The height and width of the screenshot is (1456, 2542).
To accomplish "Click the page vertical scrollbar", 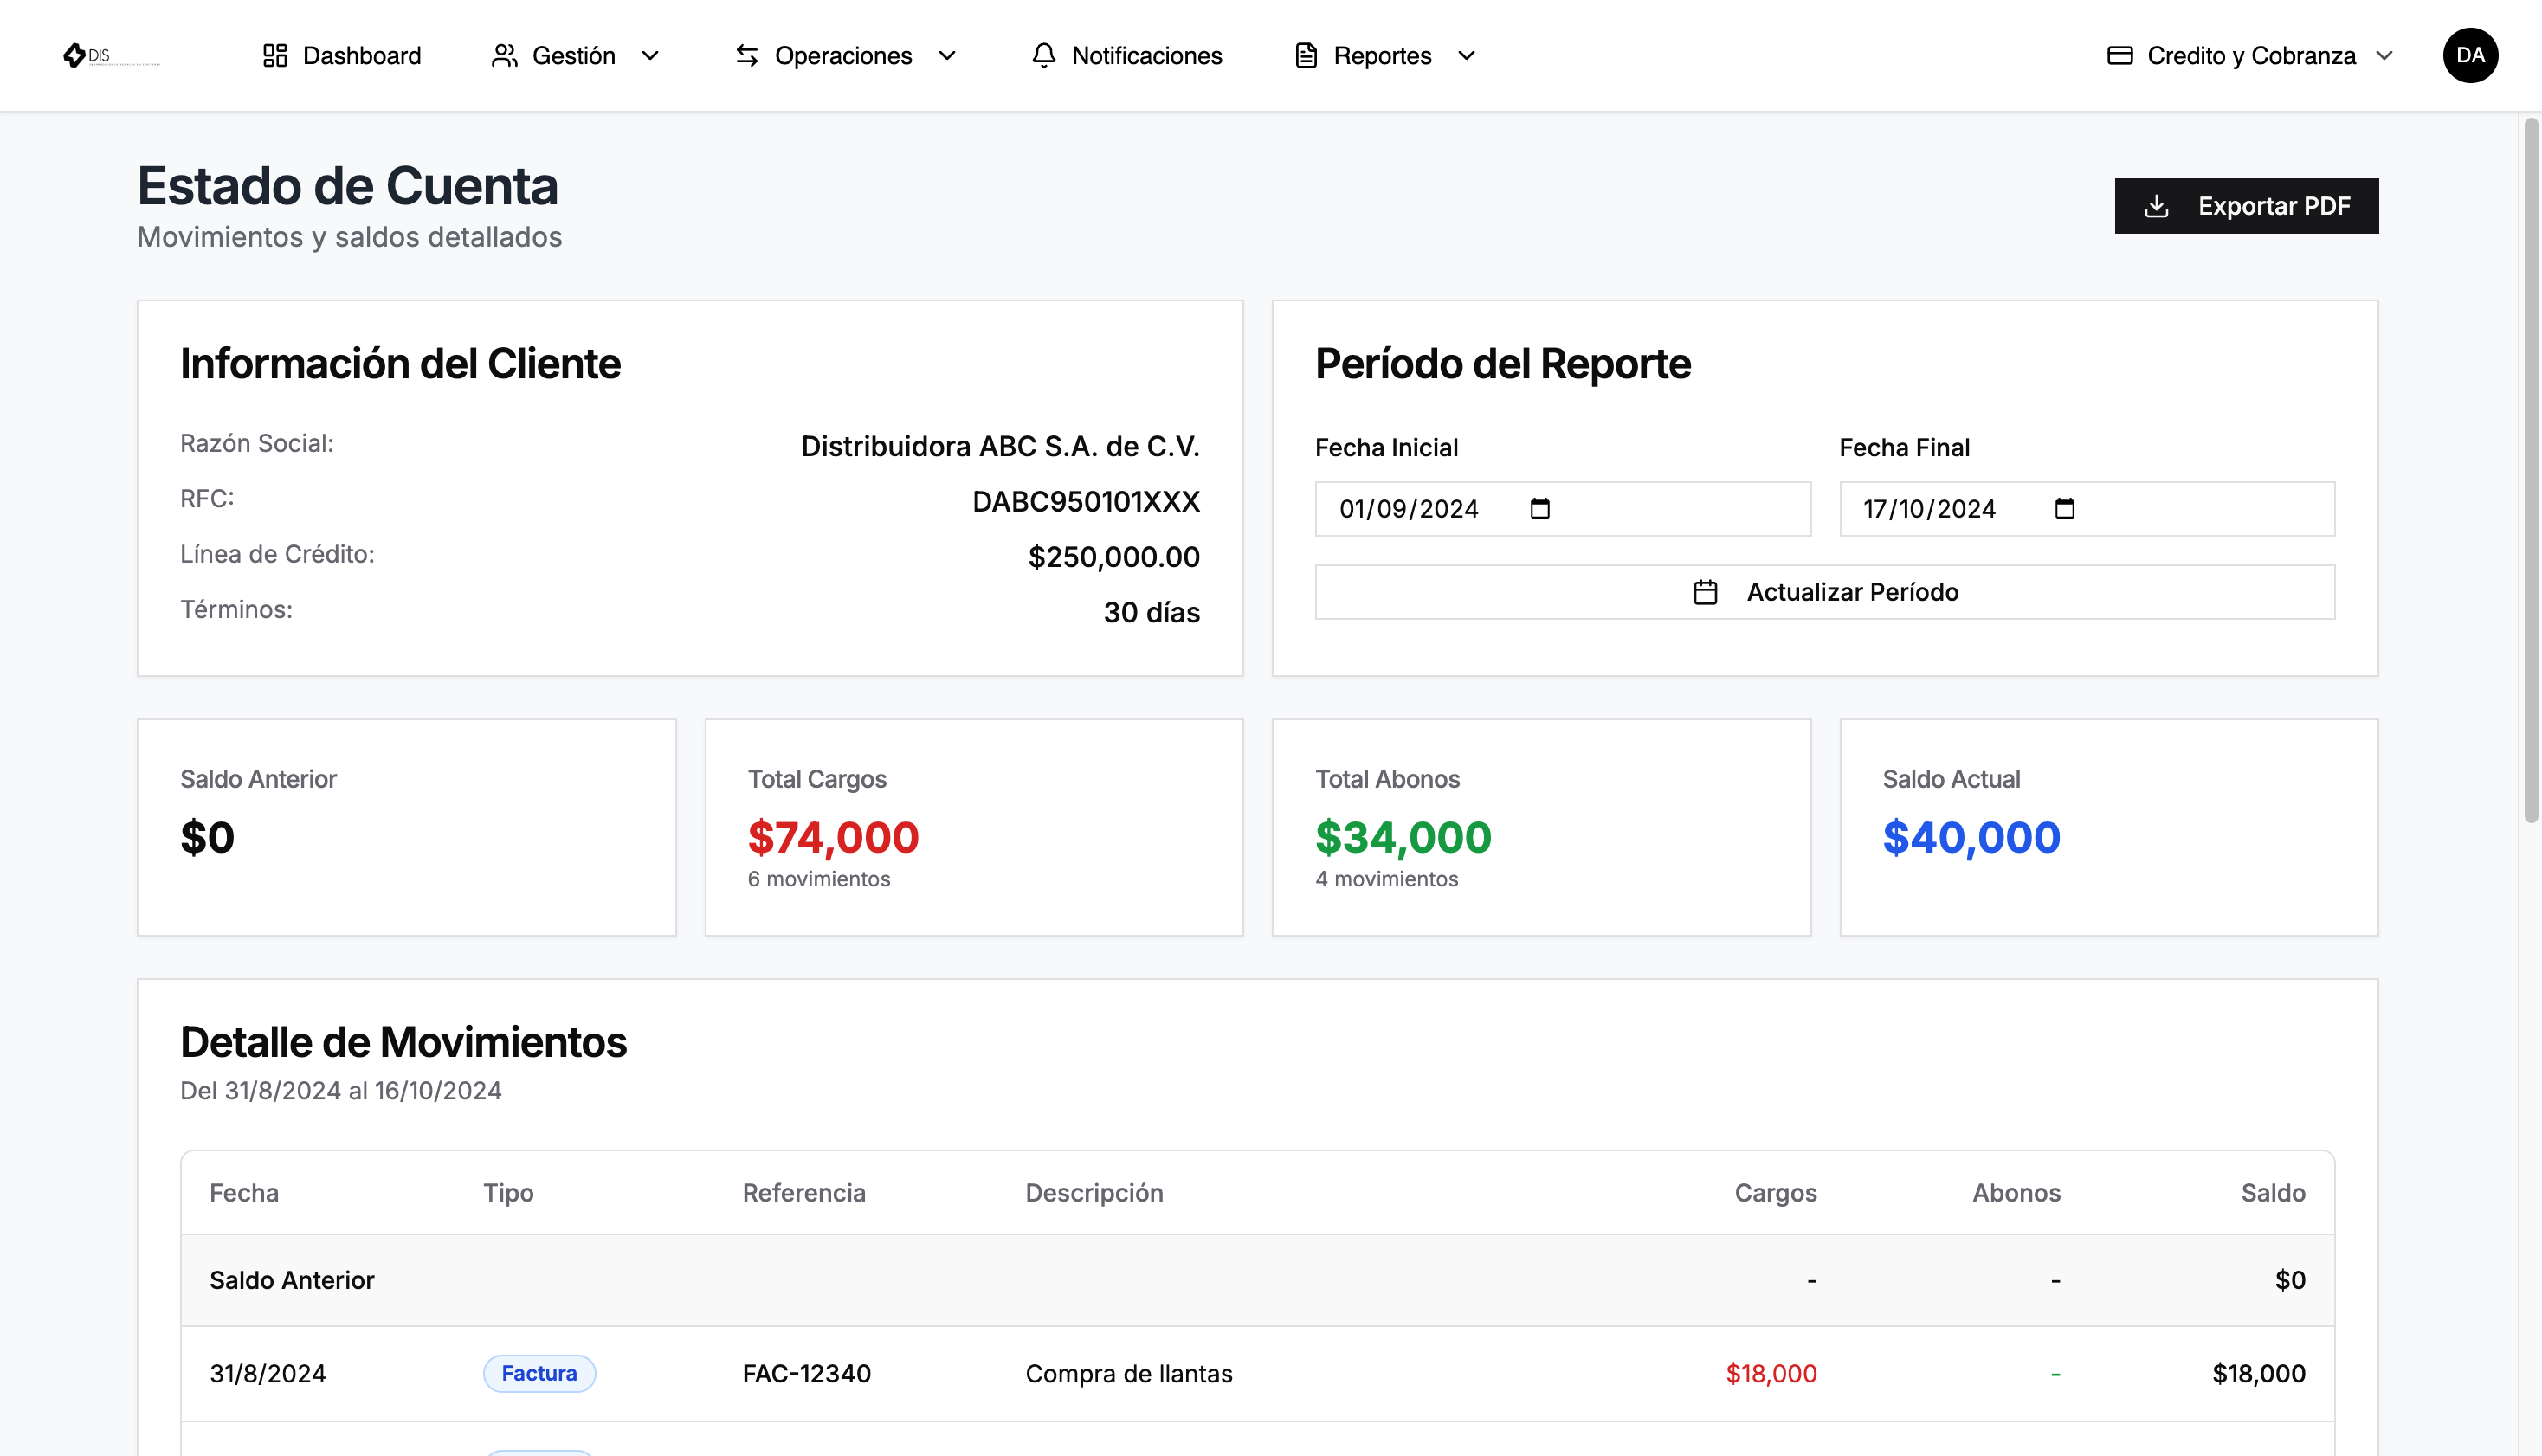I will click(x=2530, y=470).
